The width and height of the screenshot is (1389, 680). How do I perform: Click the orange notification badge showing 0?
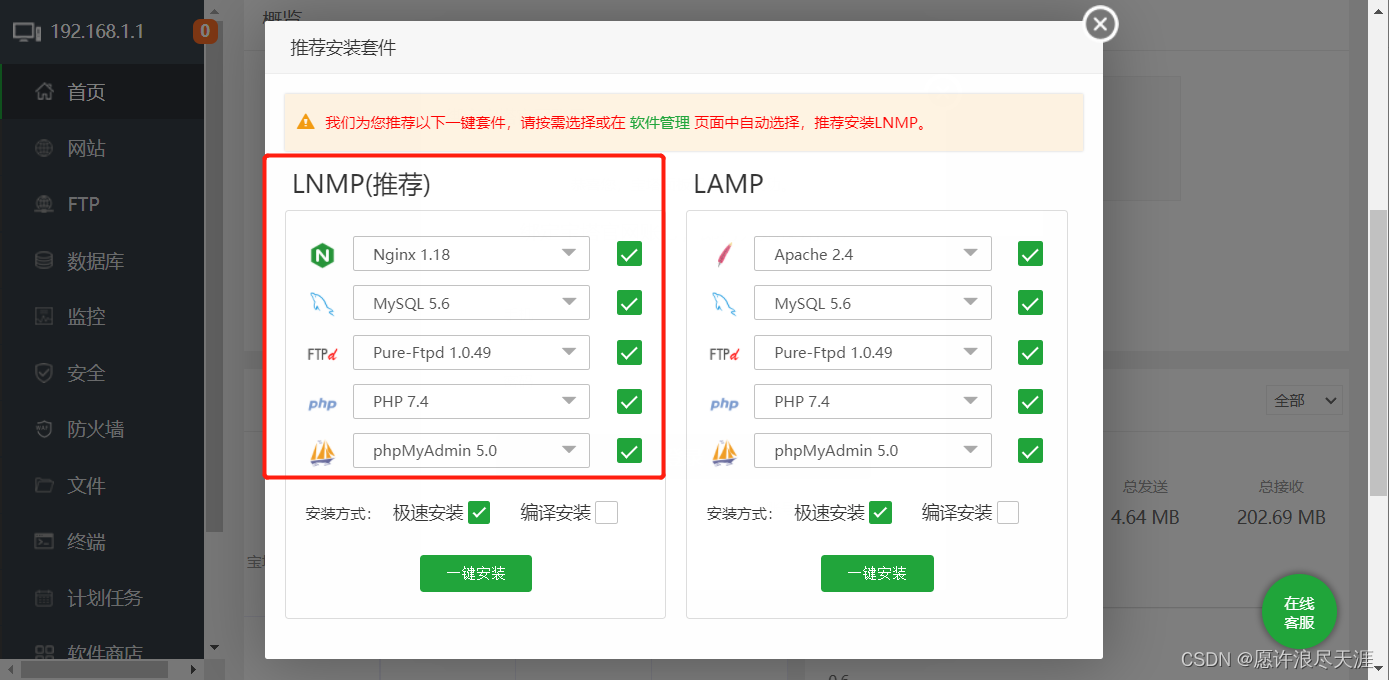205,31
